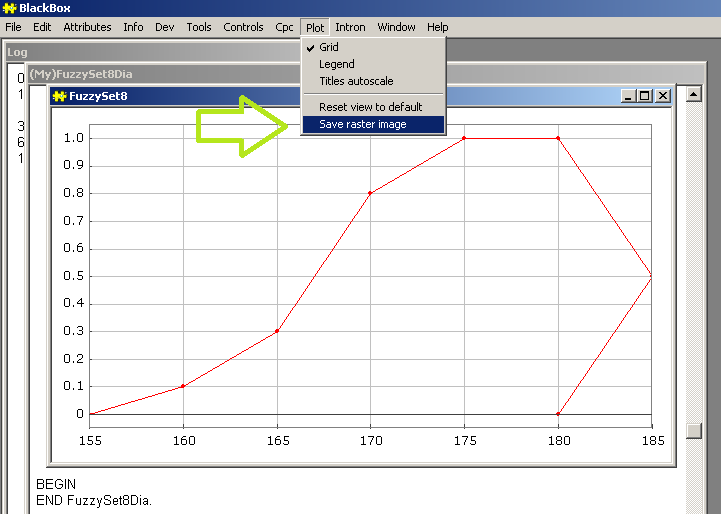Open the Attributes menu
Image resolution: width=721 pixels, height=514 pixels.
87,27
